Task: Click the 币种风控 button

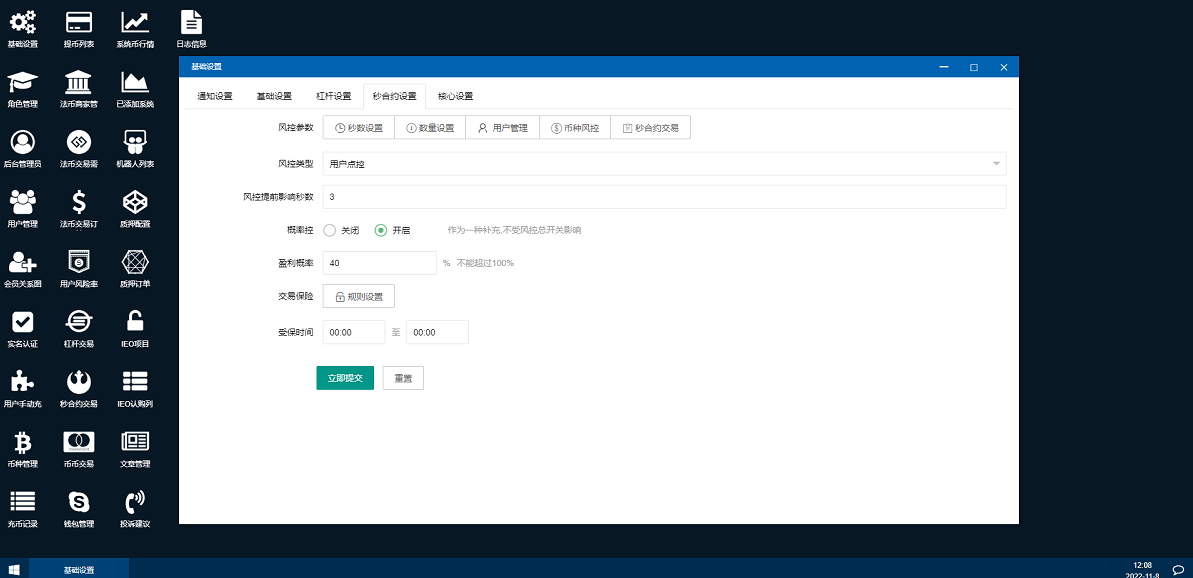Action: tap(575, 128)
